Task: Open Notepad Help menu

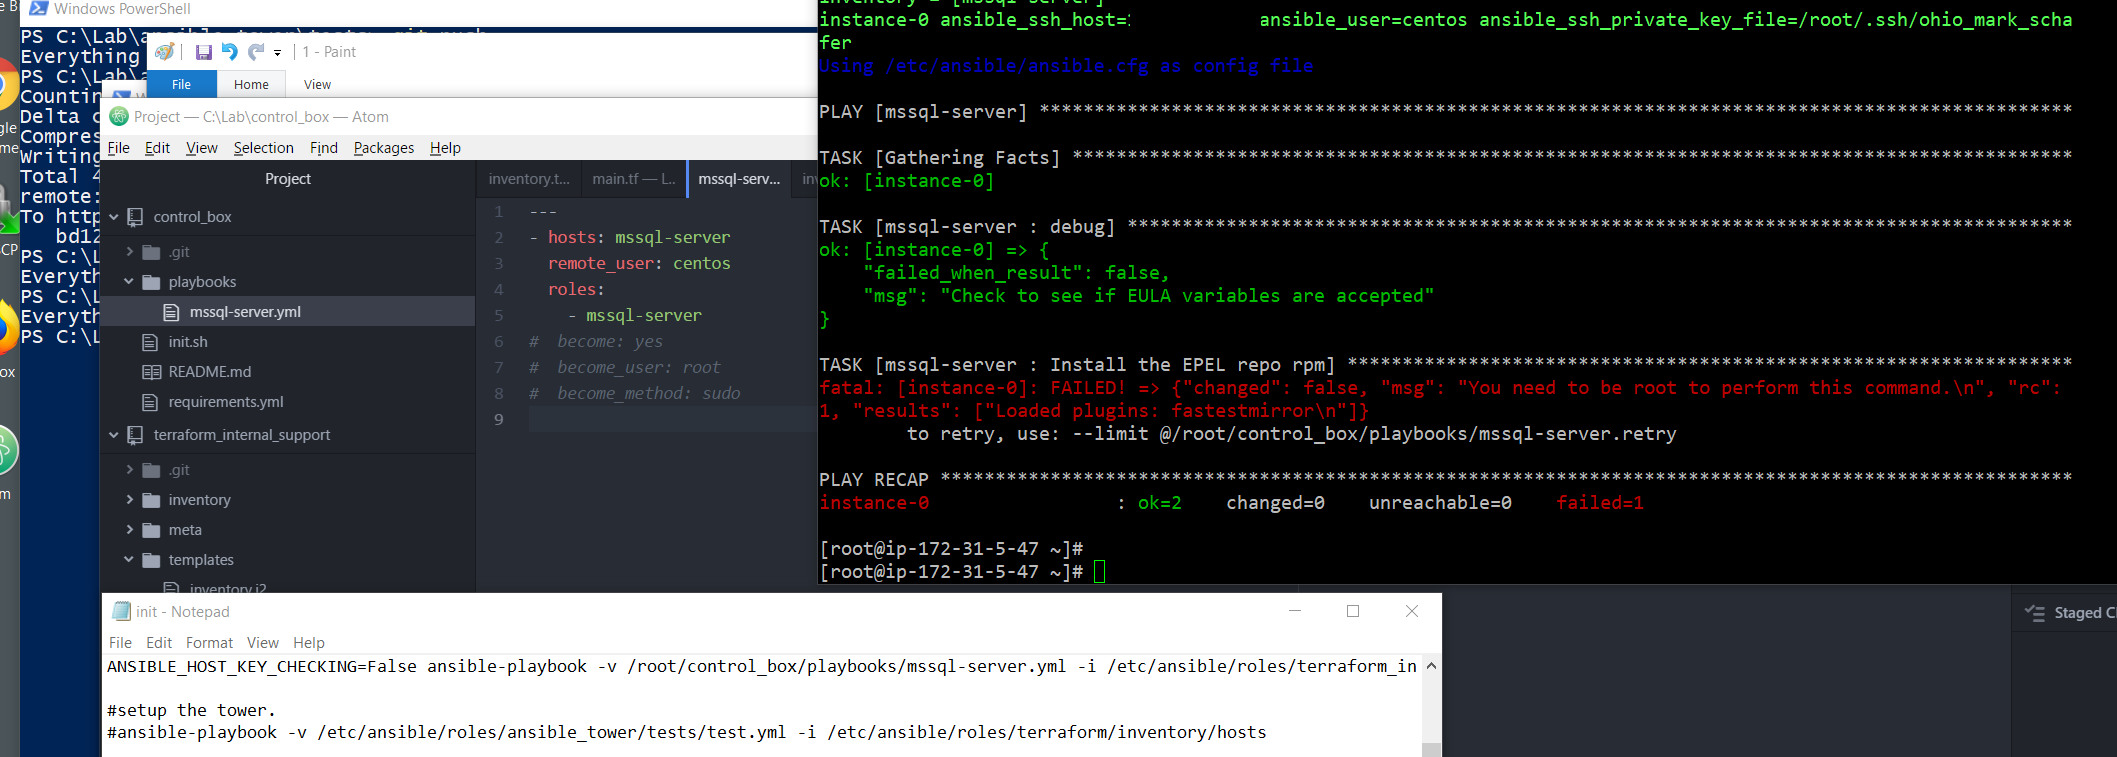Action: 309,643
